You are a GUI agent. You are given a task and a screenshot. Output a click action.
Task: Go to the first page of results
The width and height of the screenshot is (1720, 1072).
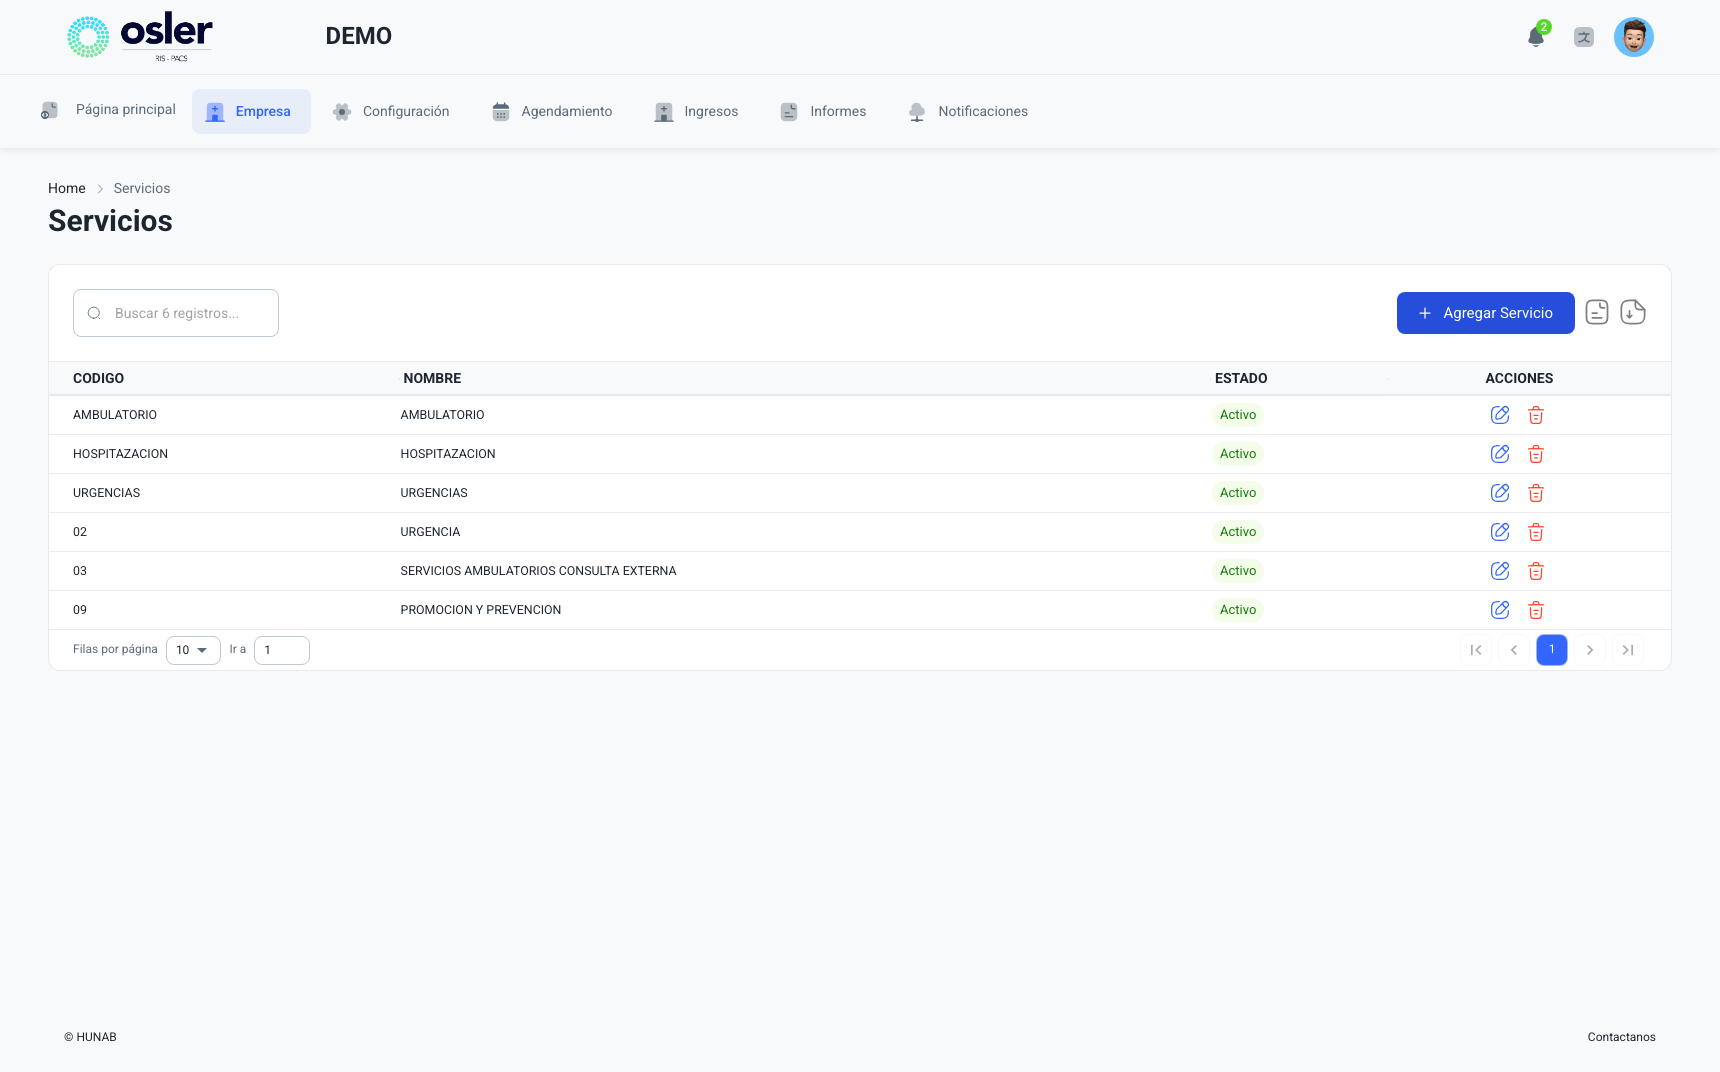(1476, 650)
